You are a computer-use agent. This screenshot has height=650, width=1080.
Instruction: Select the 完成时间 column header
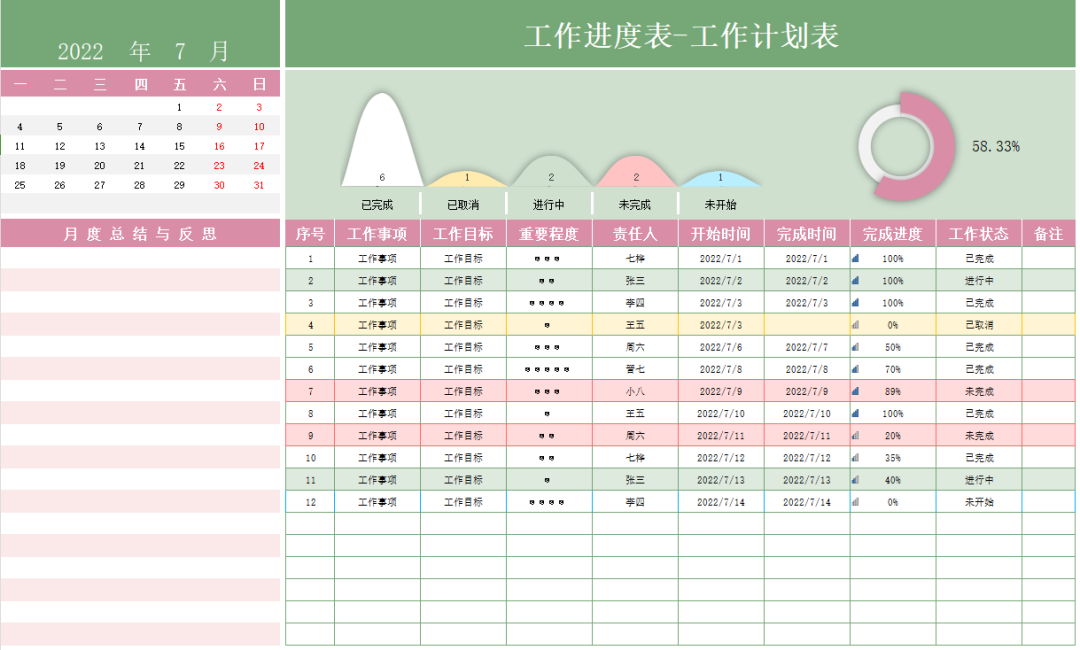point(807,234)
